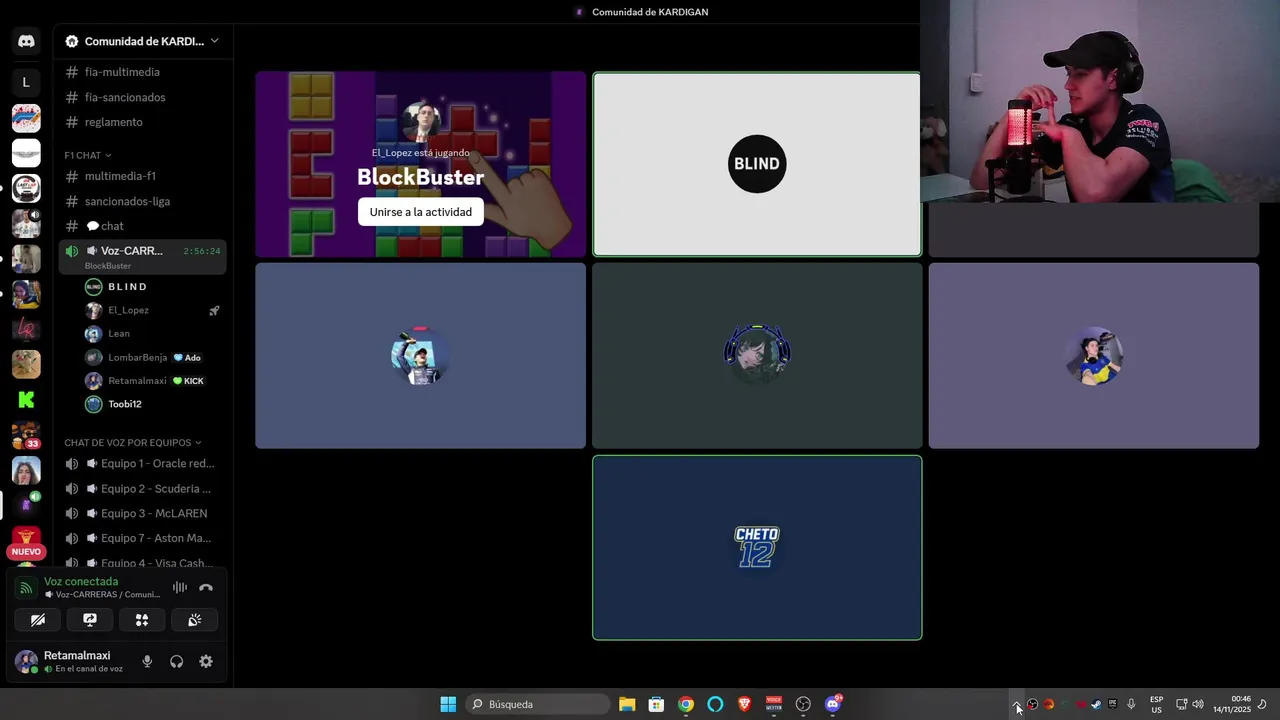Open blue ring assistant app on taskbar
The width and height of the screenshot is (1280, 720).
coord(715,704)
